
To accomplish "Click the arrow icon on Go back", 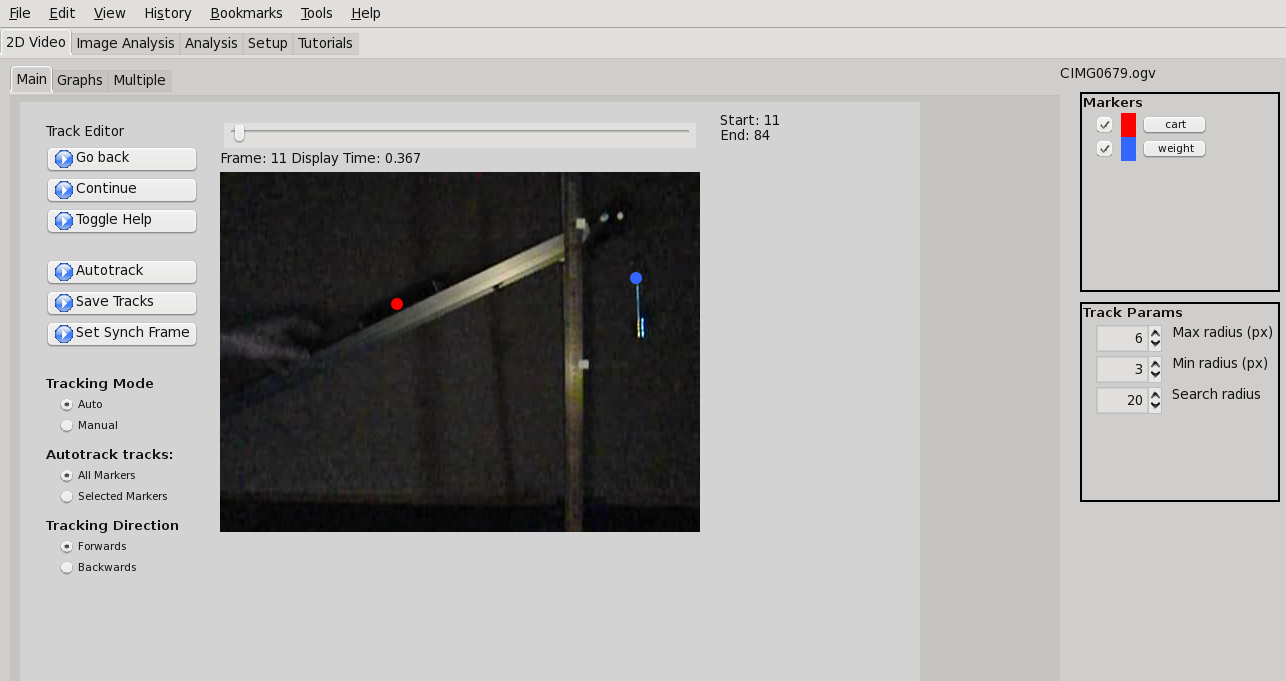I will (x=64, y=159).
